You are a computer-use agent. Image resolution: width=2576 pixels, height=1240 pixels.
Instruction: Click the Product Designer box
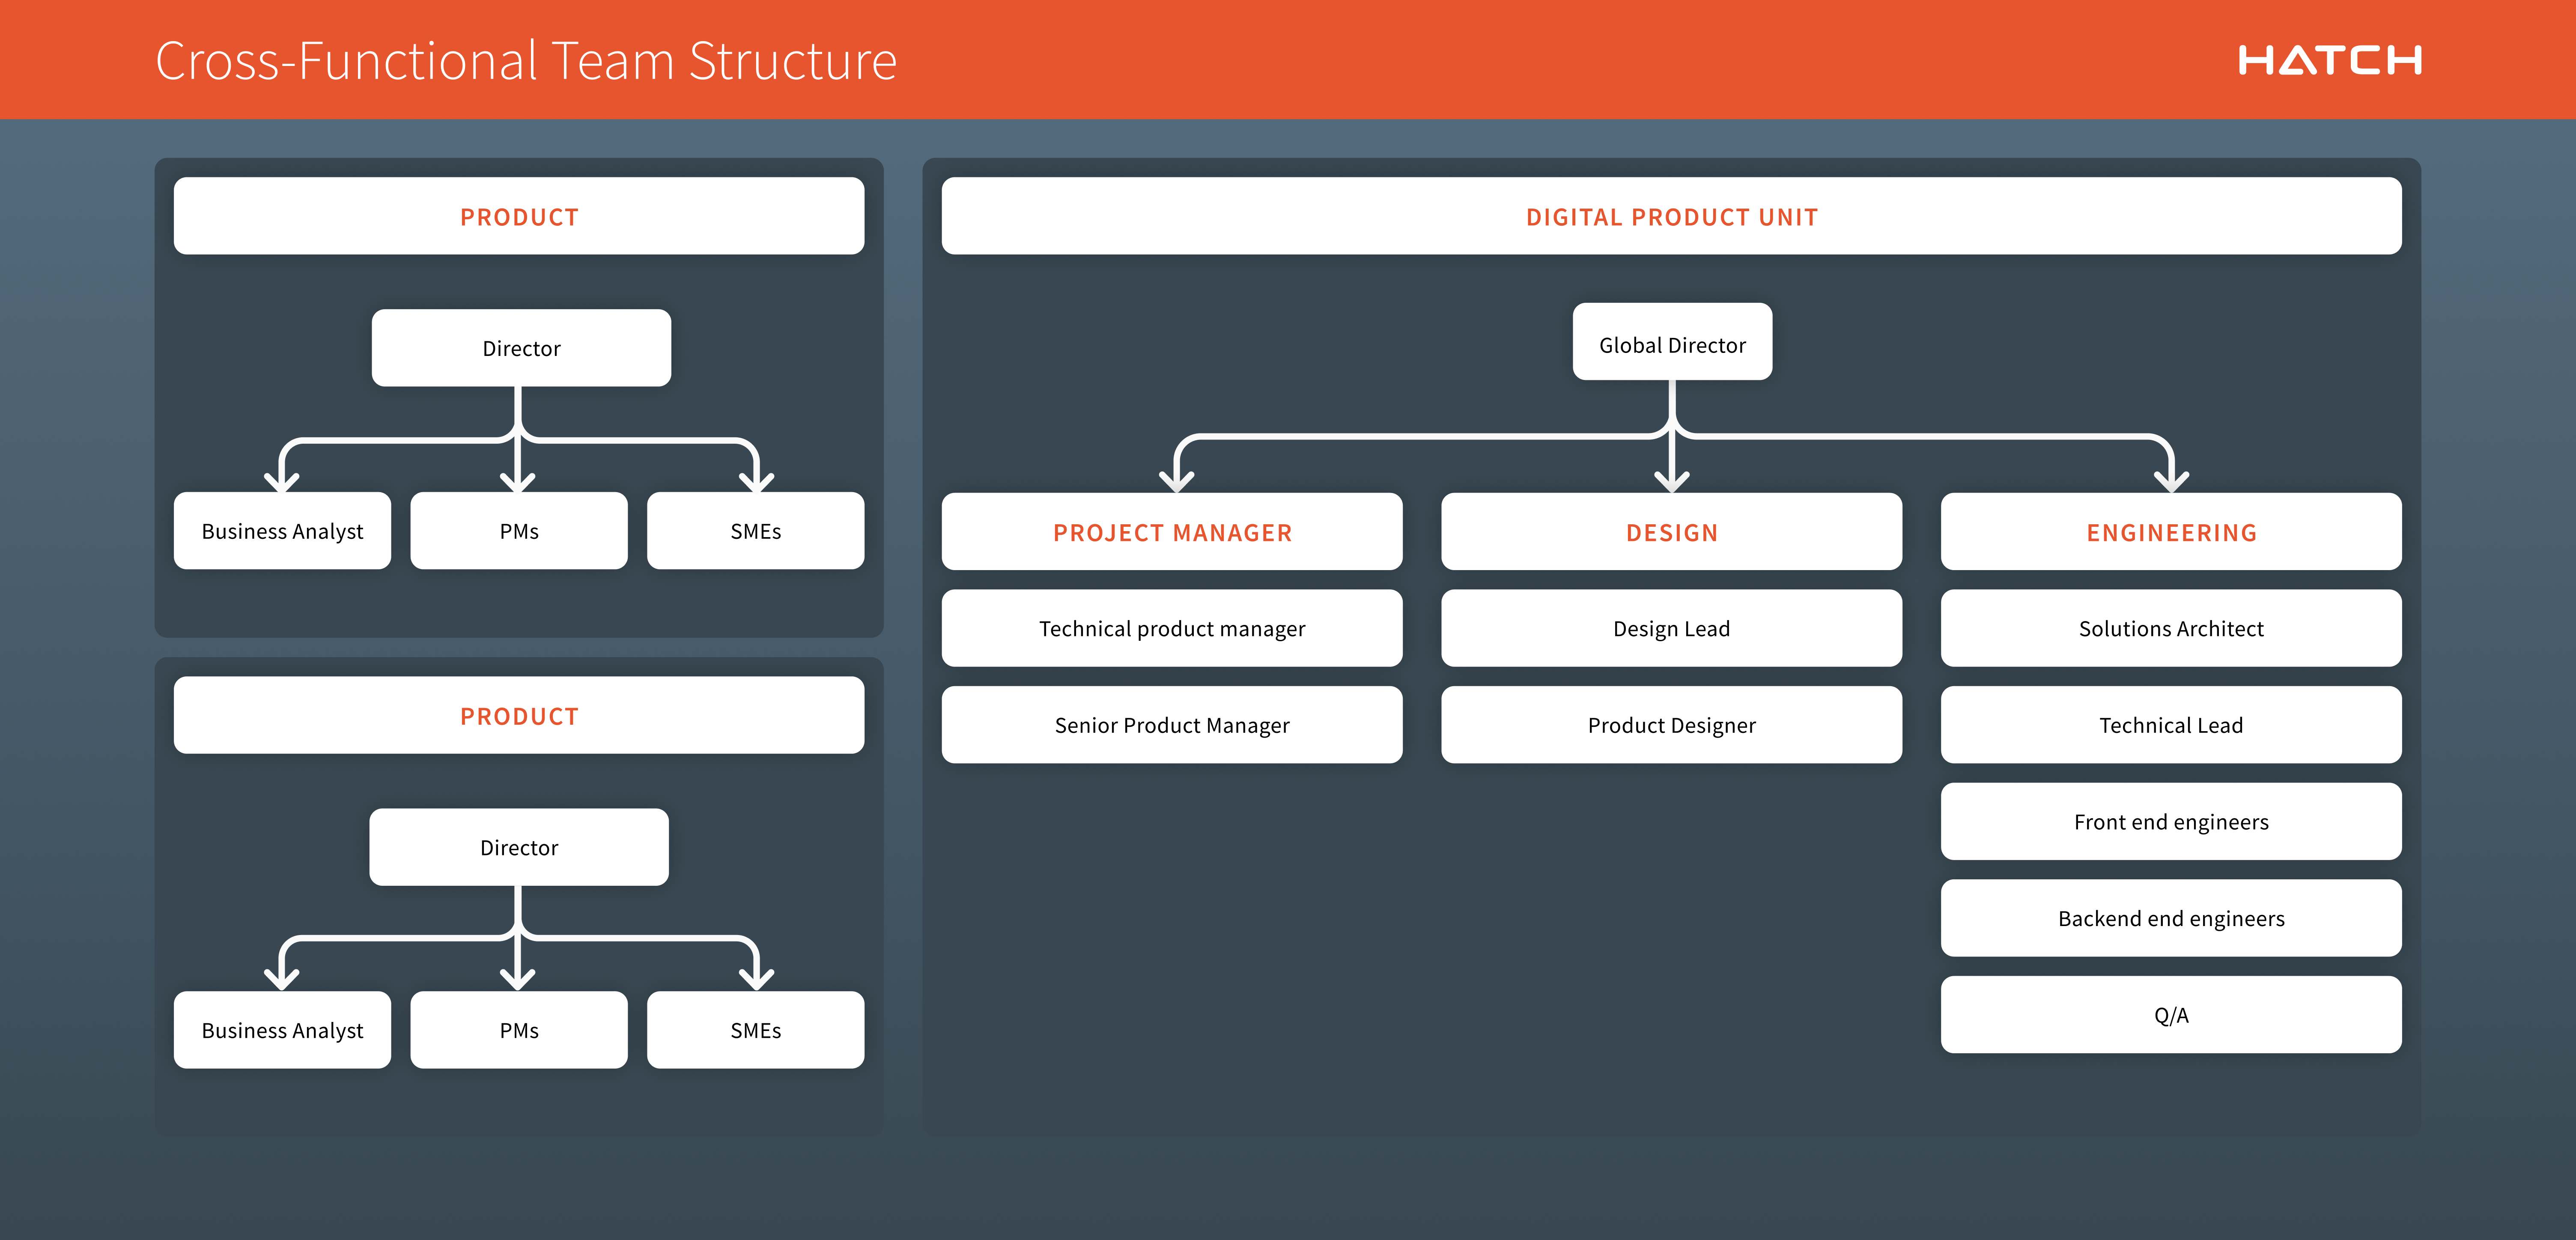pos(1671,725)
